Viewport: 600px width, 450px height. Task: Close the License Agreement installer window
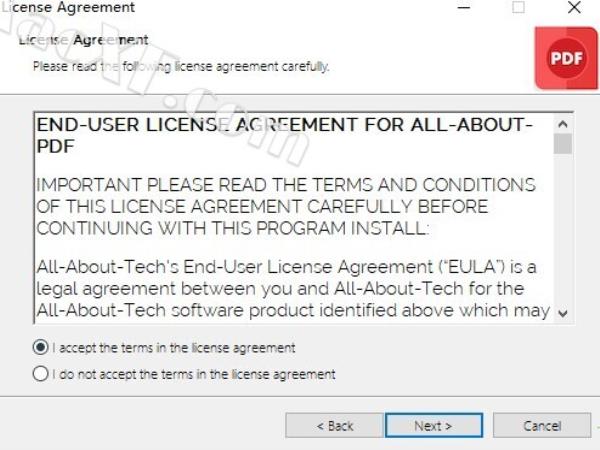[x=574, y=7]
